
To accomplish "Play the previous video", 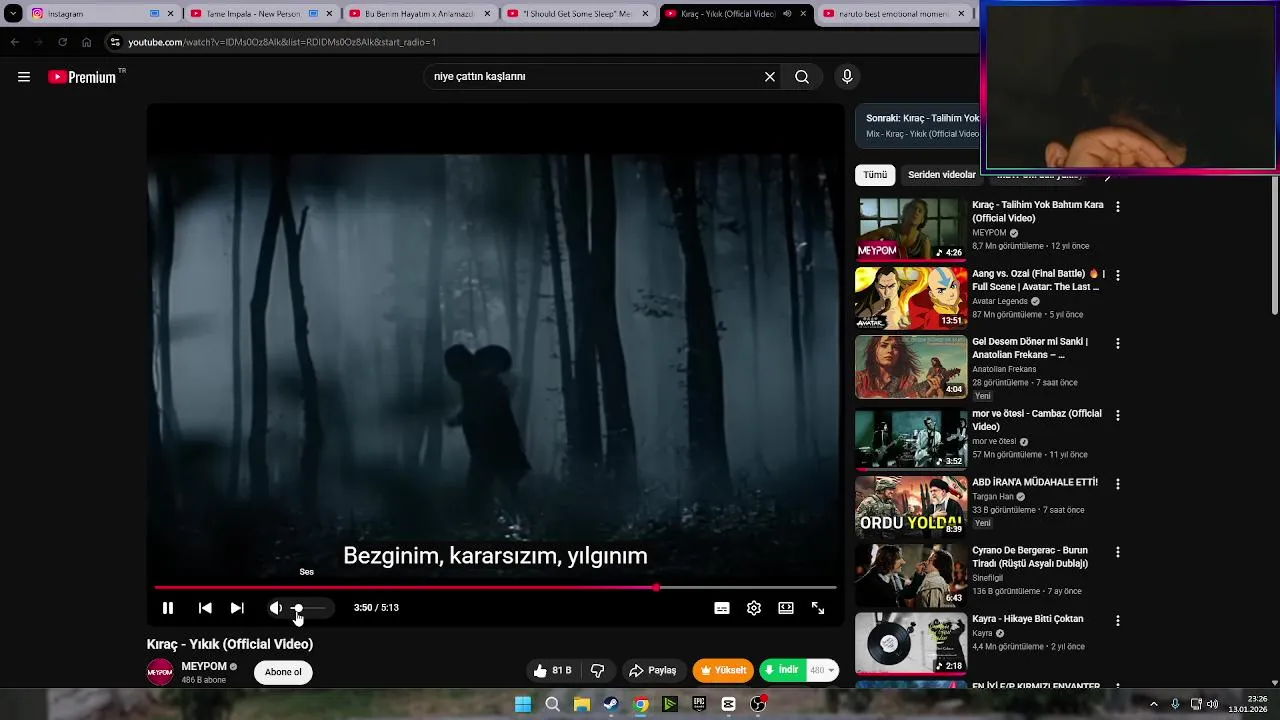I will point(205,608).
